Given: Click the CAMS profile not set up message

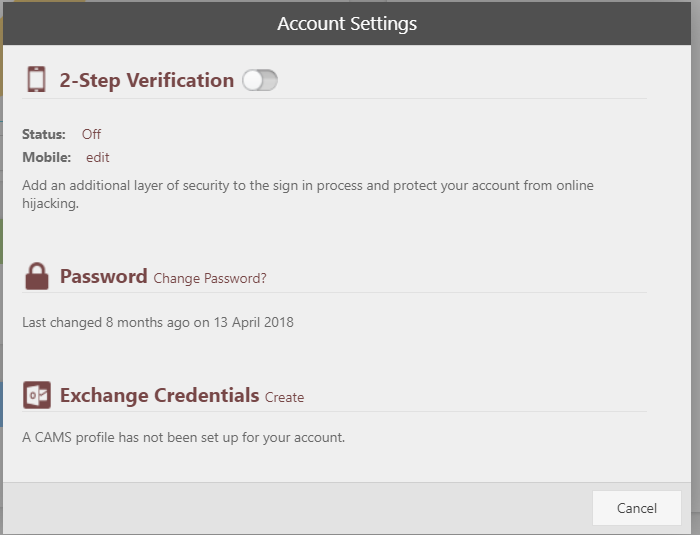Looking at the screenshot, I should [183, 437].
